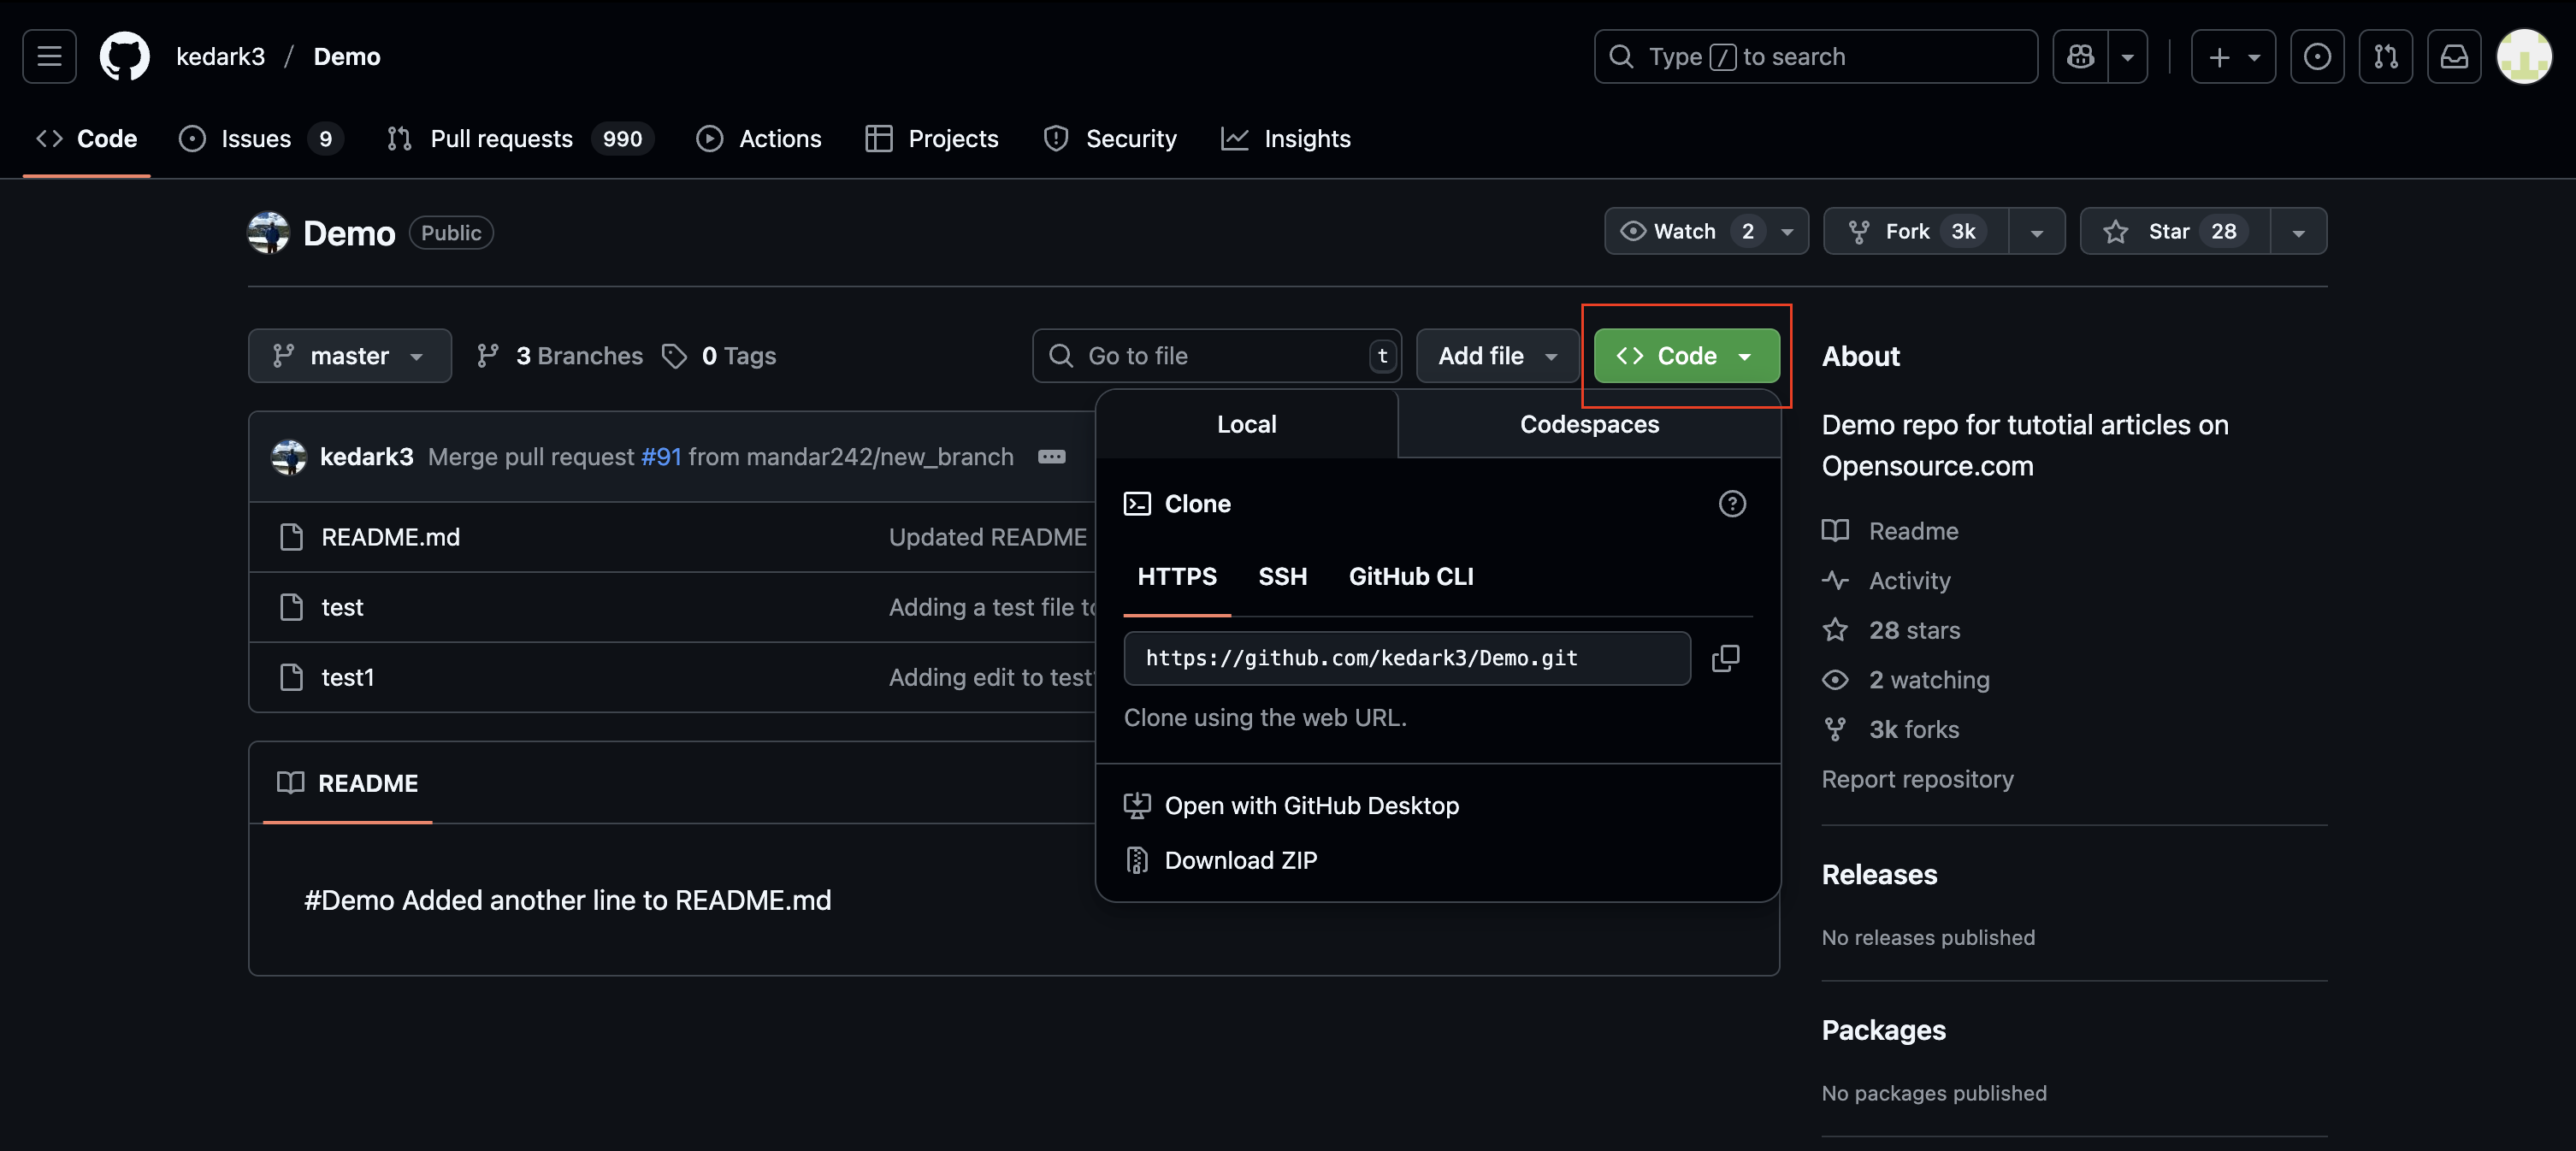2576x1151 pixels.
Task: Click the pull requests icon in header
Action: click(2386, 57)
